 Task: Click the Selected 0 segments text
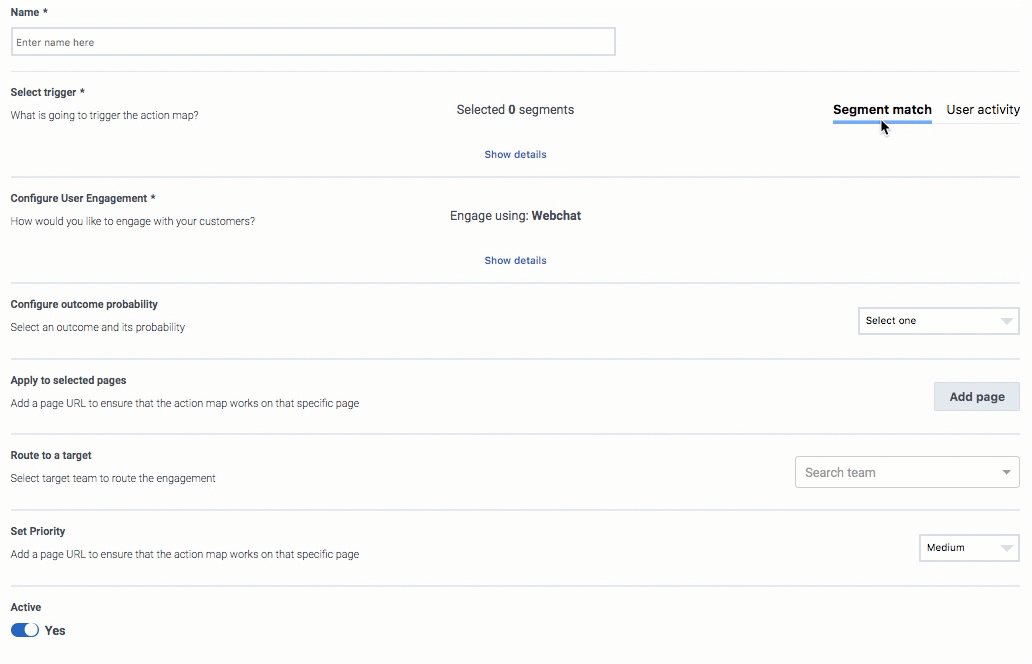click(x=515, y=110)
